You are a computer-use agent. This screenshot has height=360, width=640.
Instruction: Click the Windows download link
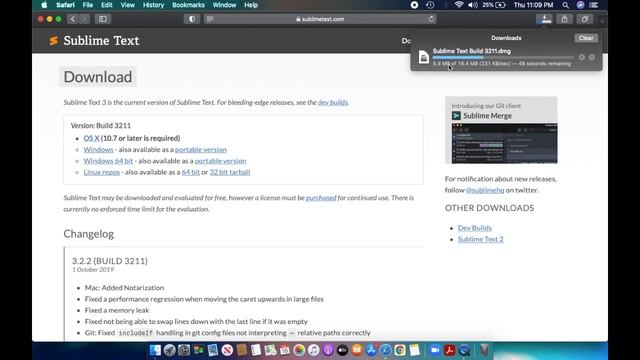click(x=98, y=149)
